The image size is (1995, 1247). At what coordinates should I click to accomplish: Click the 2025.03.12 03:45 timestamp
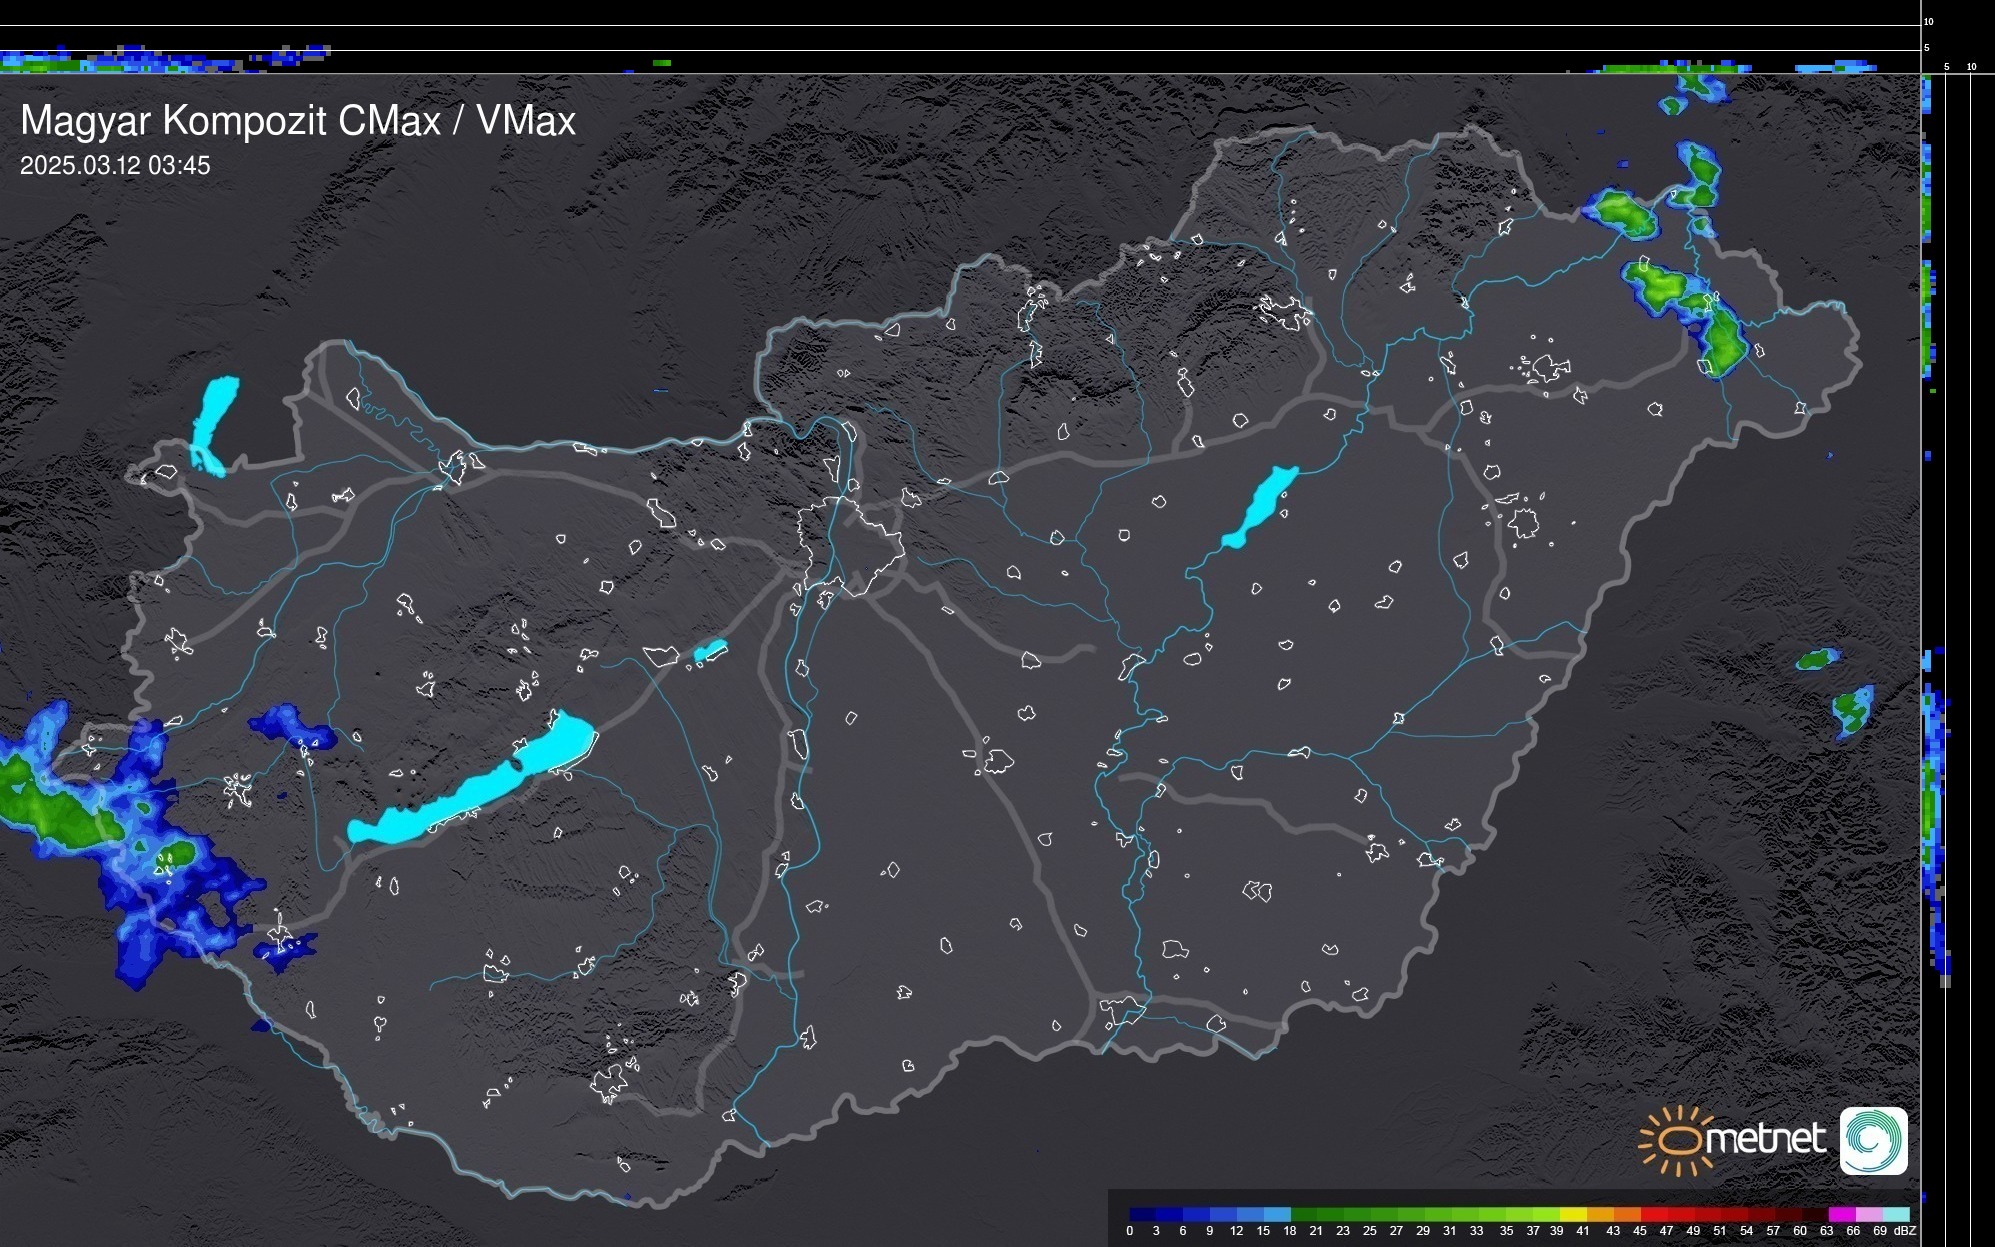(115, 166)
